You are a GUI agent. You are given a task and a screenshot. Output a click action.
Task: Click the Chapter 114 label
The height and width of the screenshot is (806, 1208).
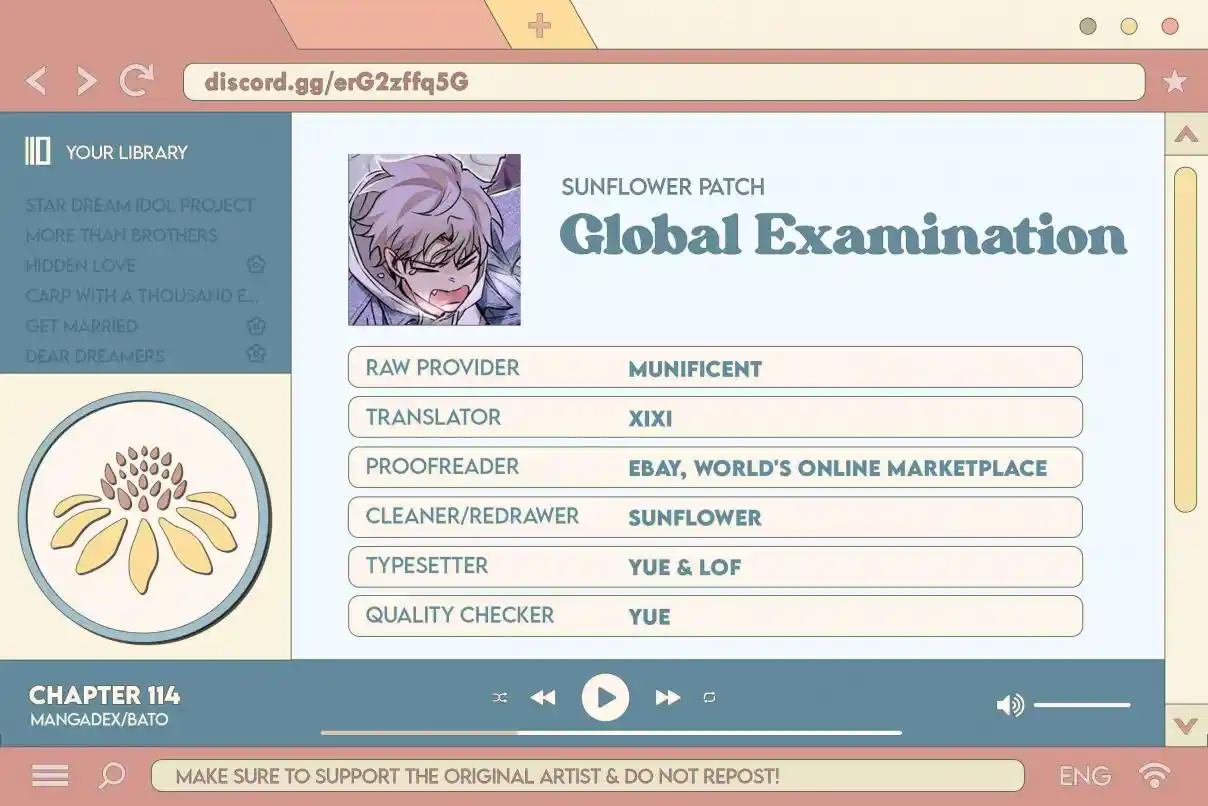pyautogui.click(x=105, y=695)
